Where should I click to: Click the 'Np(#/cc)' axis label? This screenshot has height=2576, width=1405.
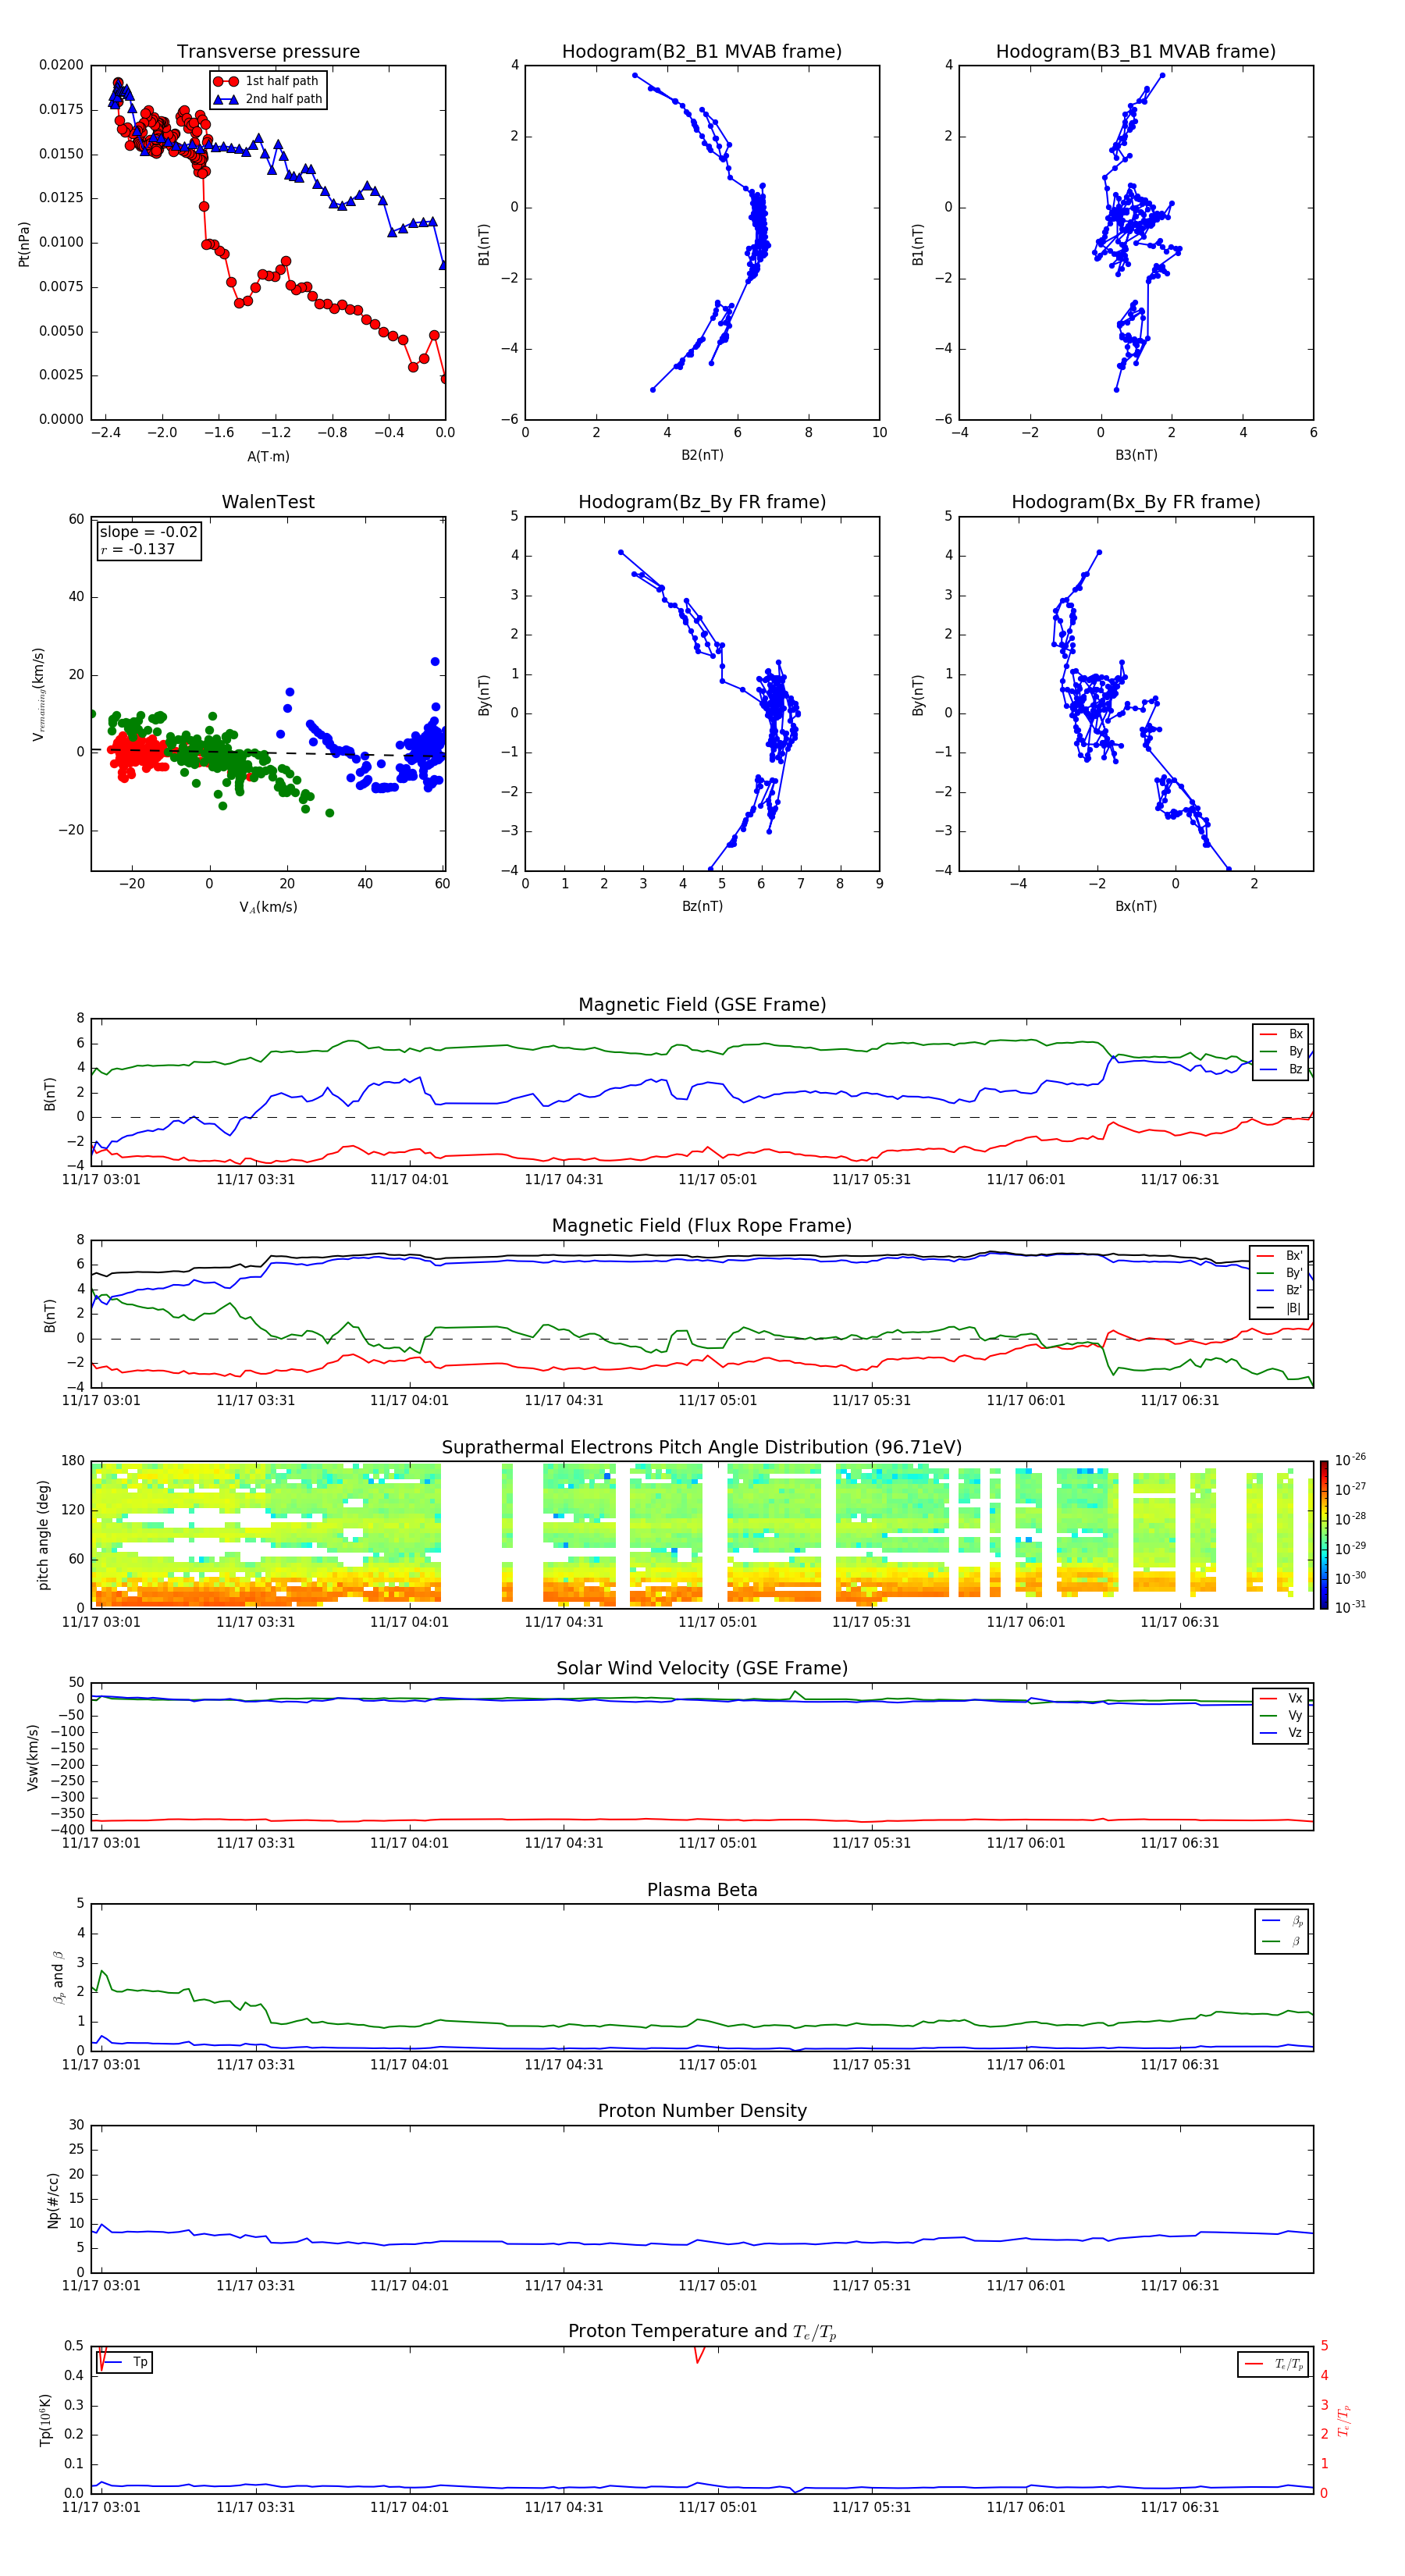click(x=53, y=2200)
